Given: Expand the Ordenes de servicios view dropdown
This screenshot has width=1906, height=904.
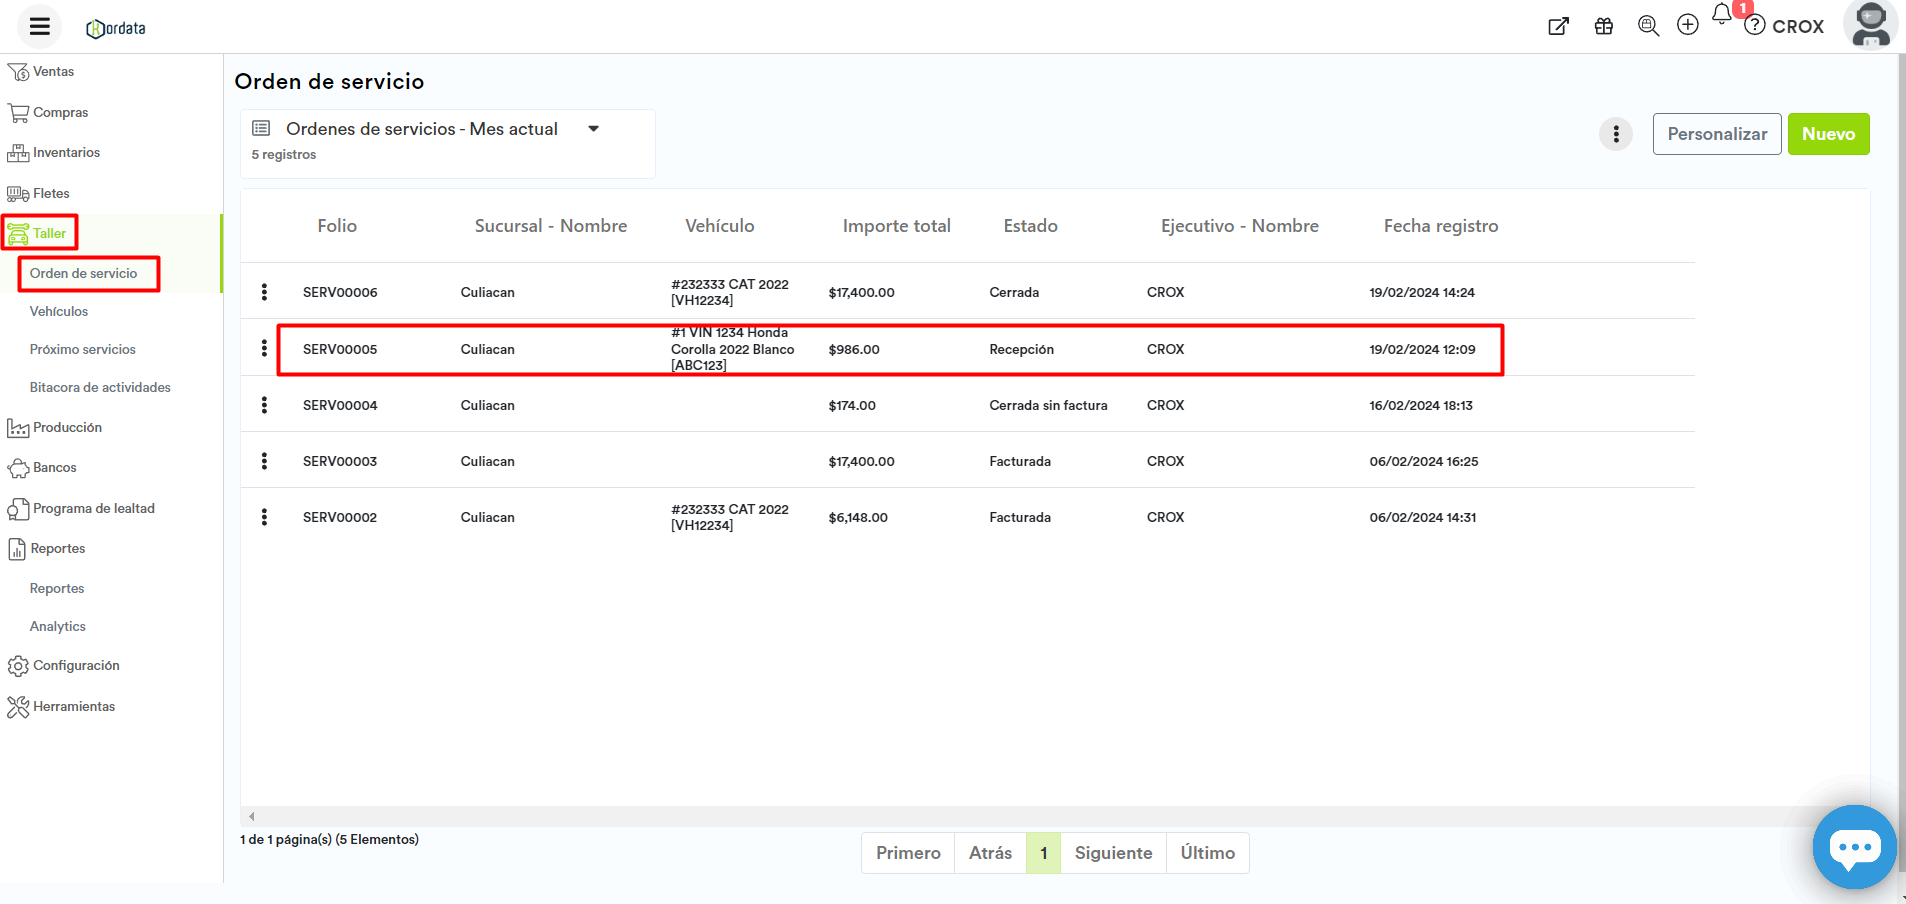Looking at the screenshot, I should point(593,129).
